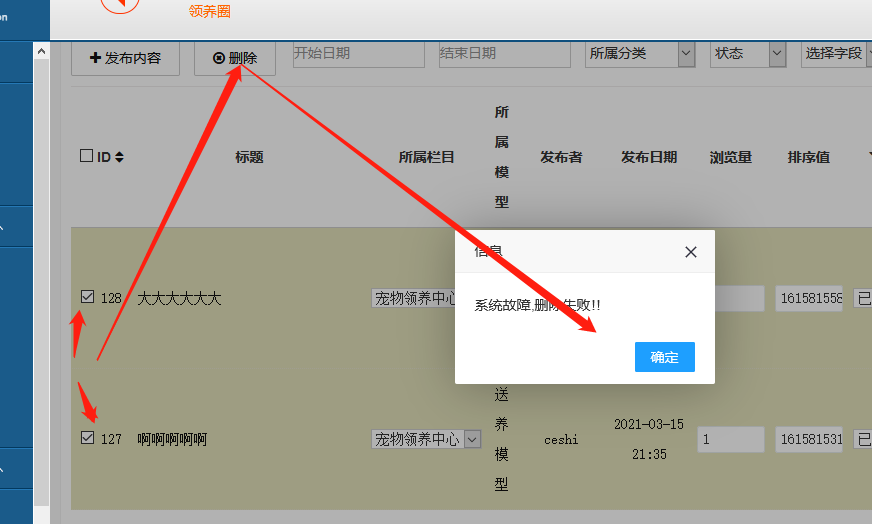Open the 所属分类 category dropdown

tap(640, 54)
